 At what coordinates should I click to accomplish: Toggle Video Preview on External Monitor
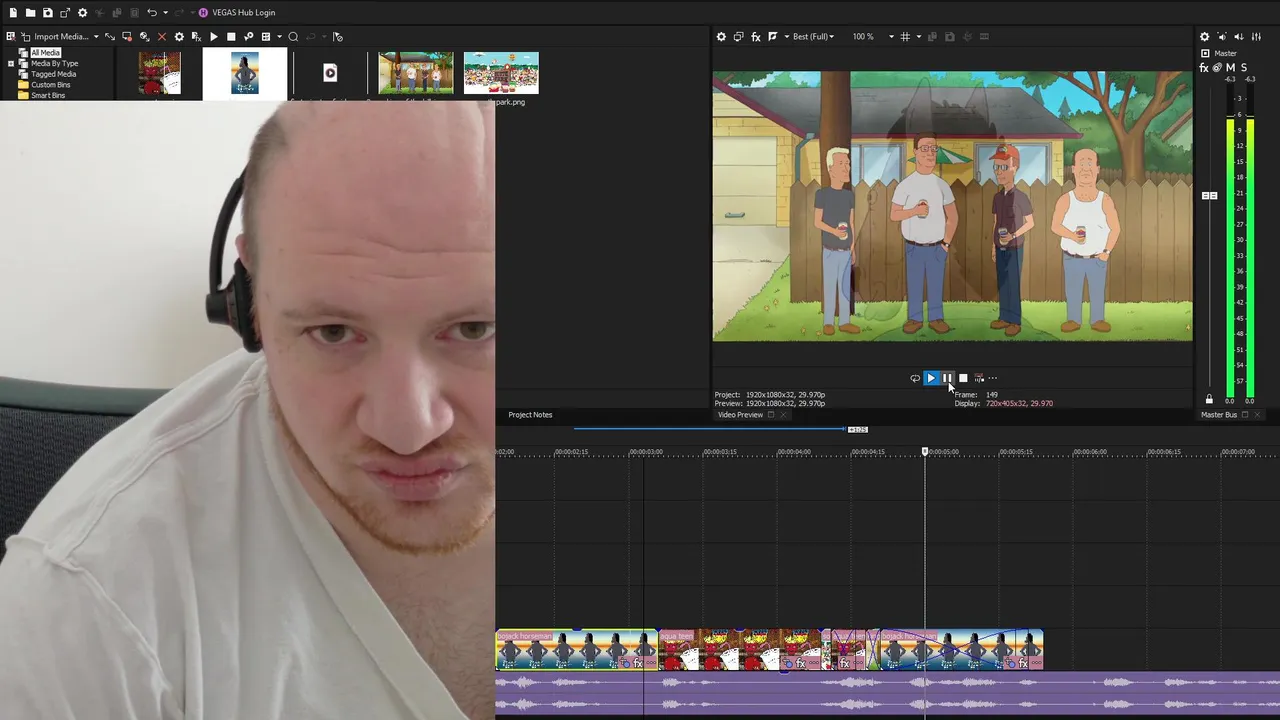[x=738, y=37]
